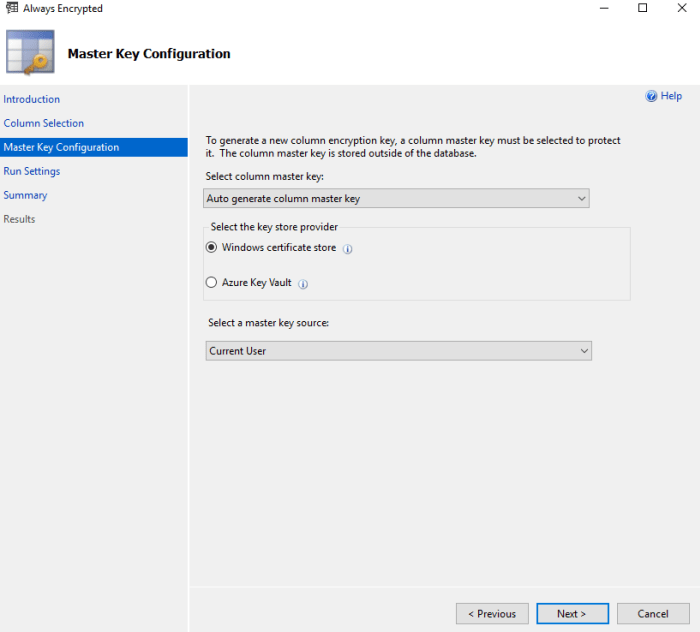Open the Select column master key dropdown
The image size is (700, 632).
coord(396,198)
